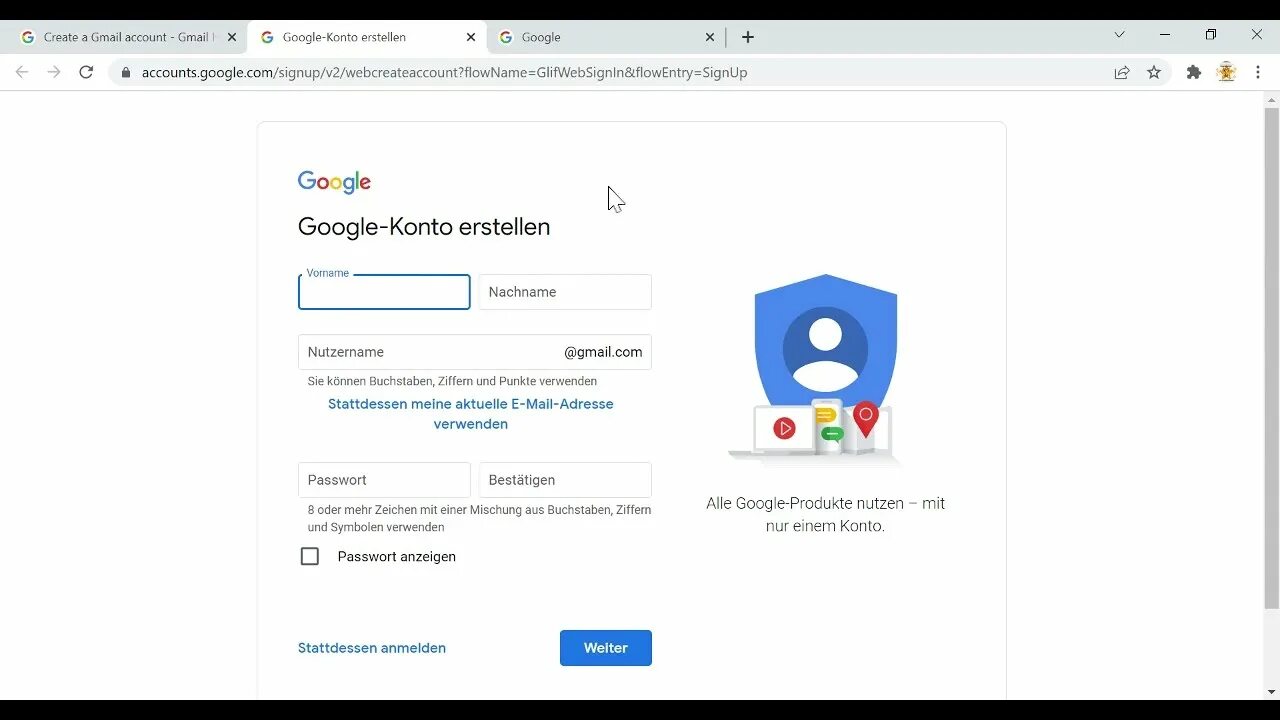
Task: Open the tab search dropdown arrow
Action: (1119, 35)
